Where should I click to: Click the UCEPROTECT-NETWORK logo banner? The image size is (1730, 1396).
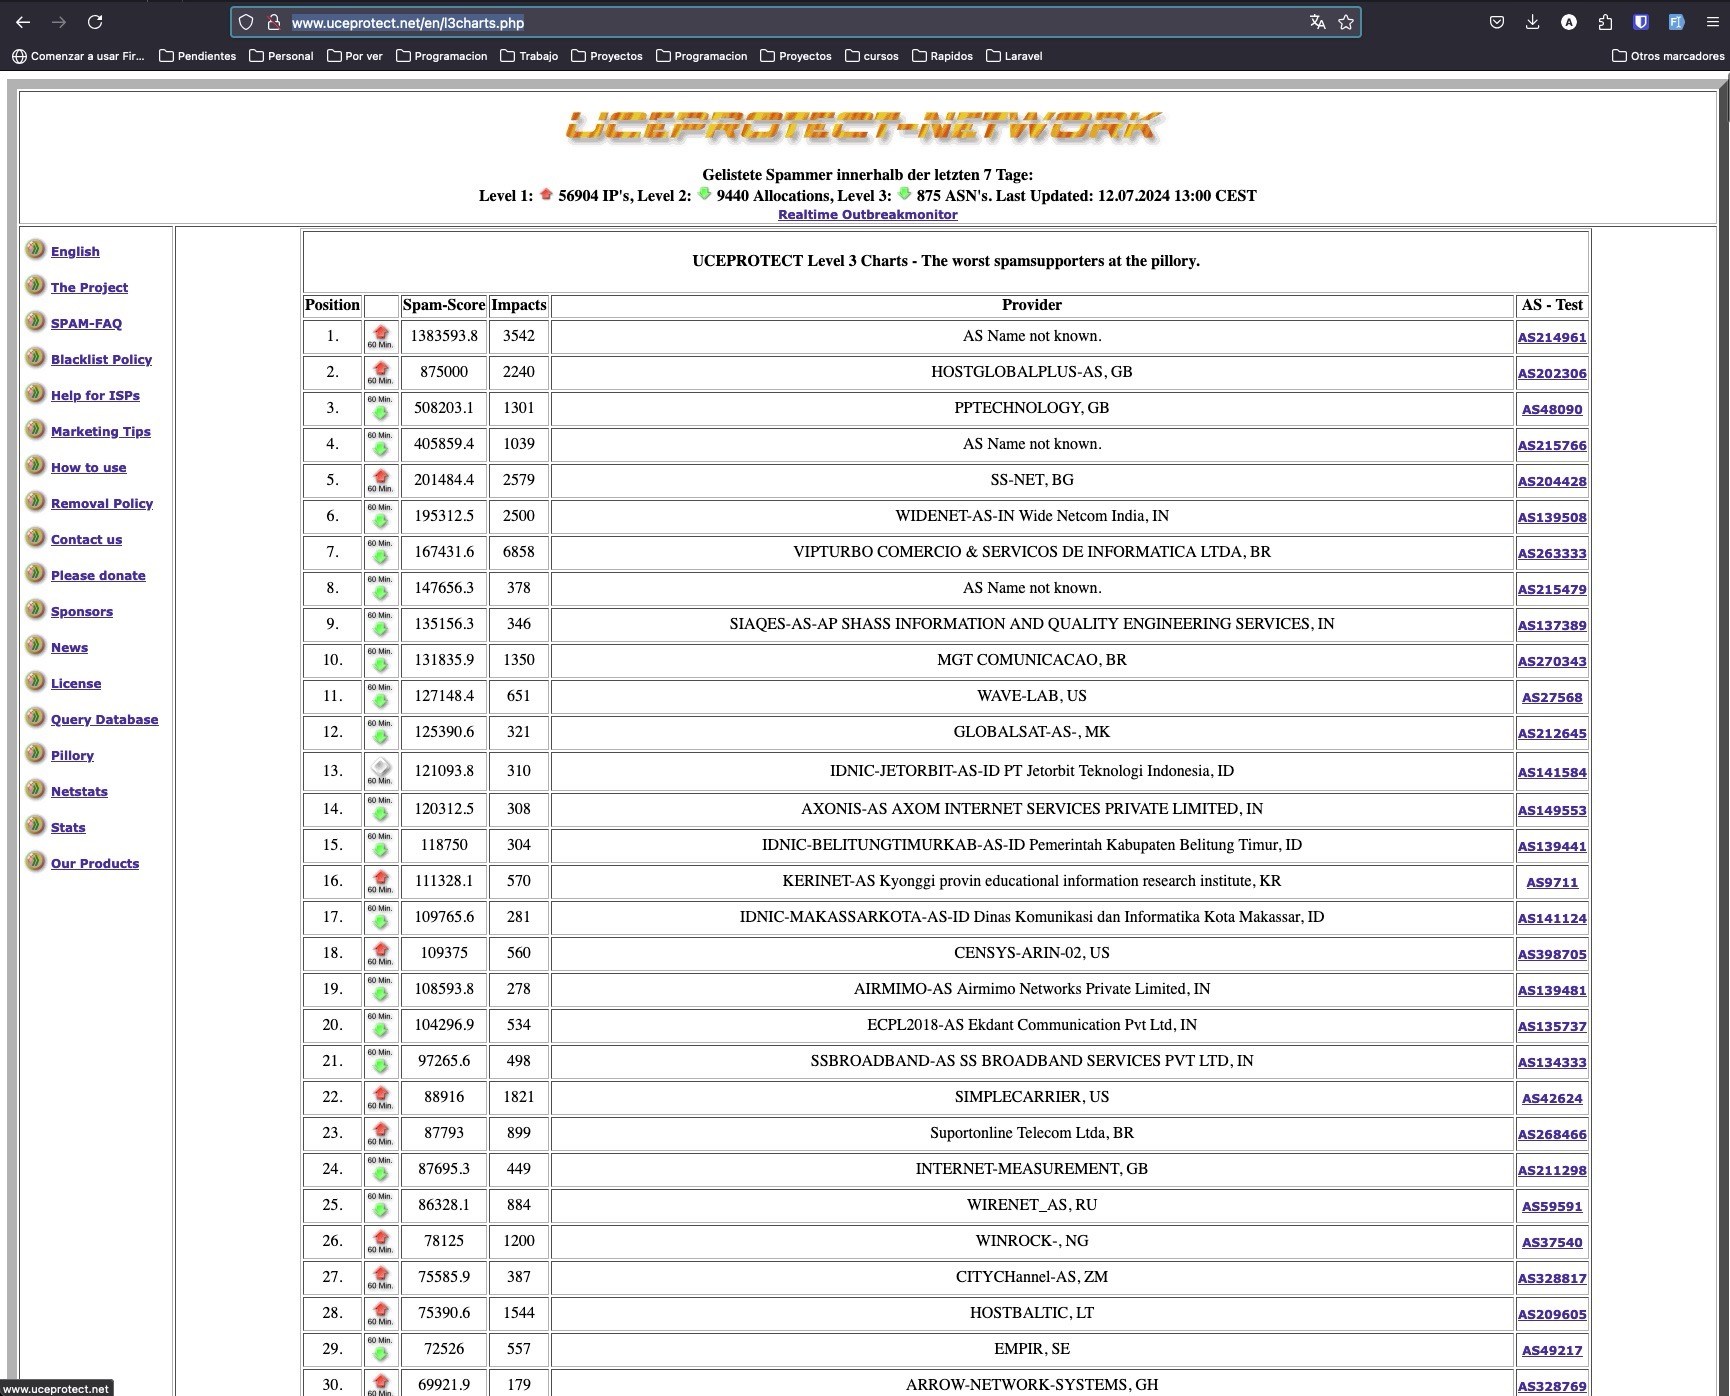tap(865, 127)
